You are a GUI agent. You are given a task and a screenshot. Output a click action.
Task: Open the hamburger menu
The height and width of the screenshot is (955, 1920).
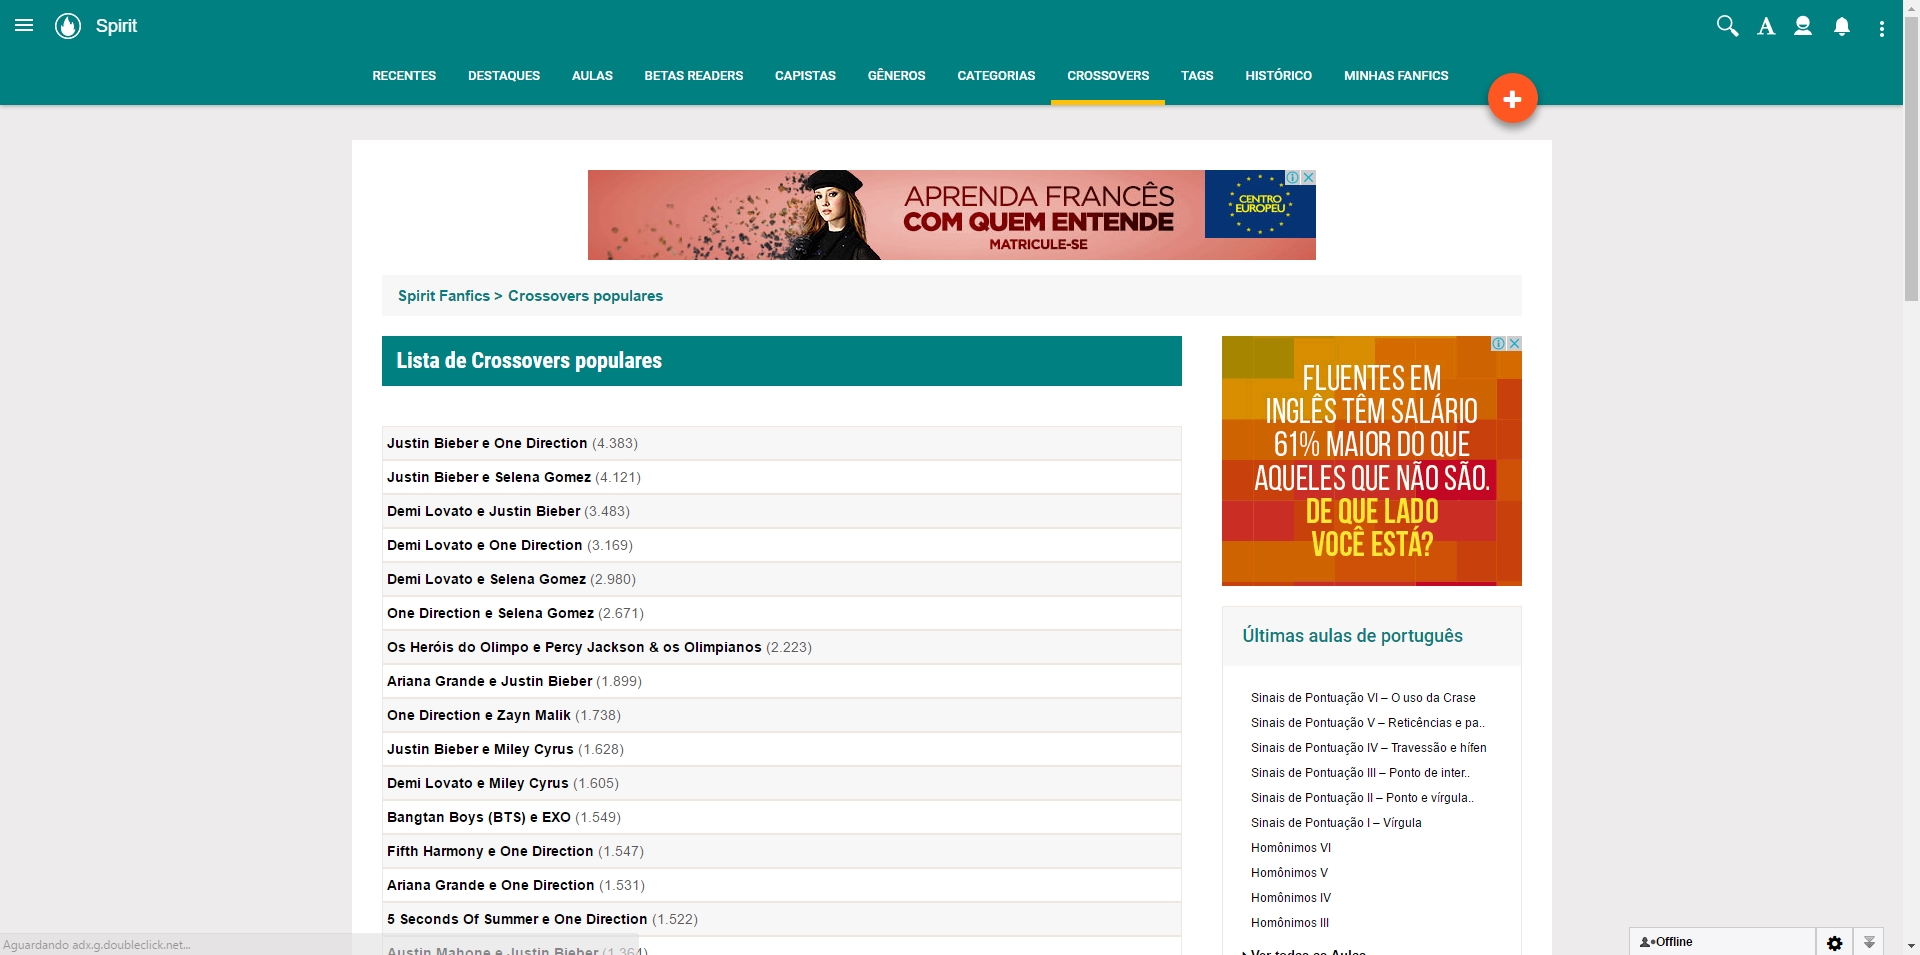click(24, 26)
